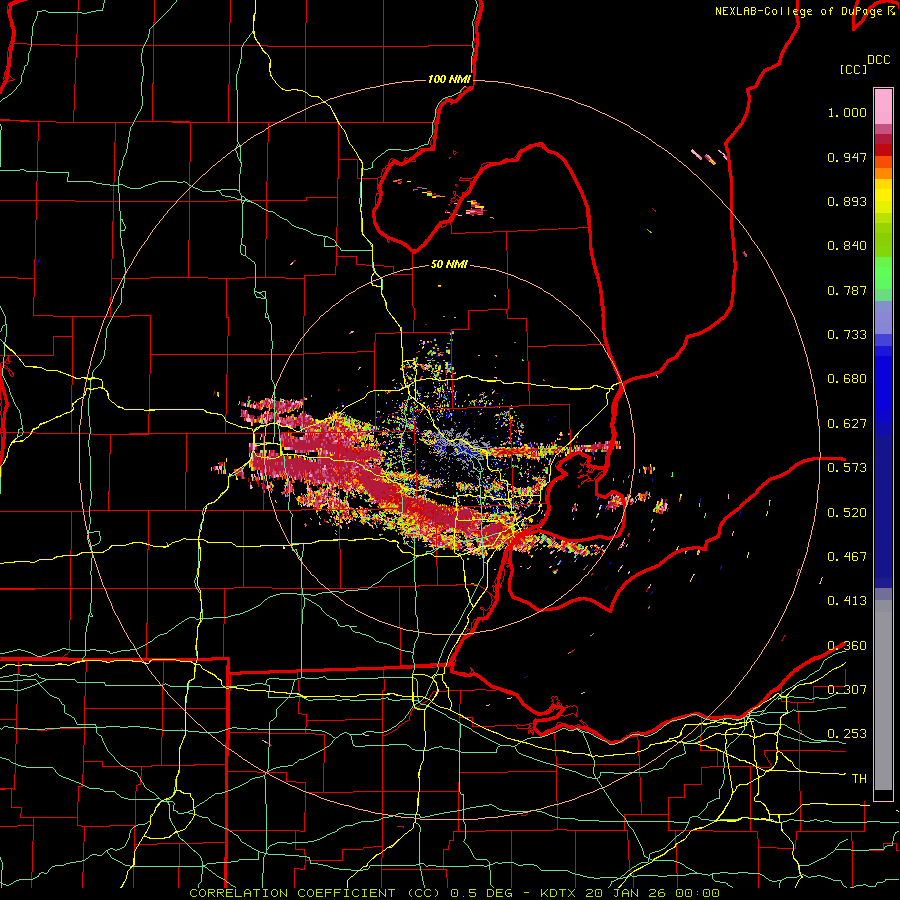
Task: Select the 1.000 value on the color scale
Action: click(847, 112)
